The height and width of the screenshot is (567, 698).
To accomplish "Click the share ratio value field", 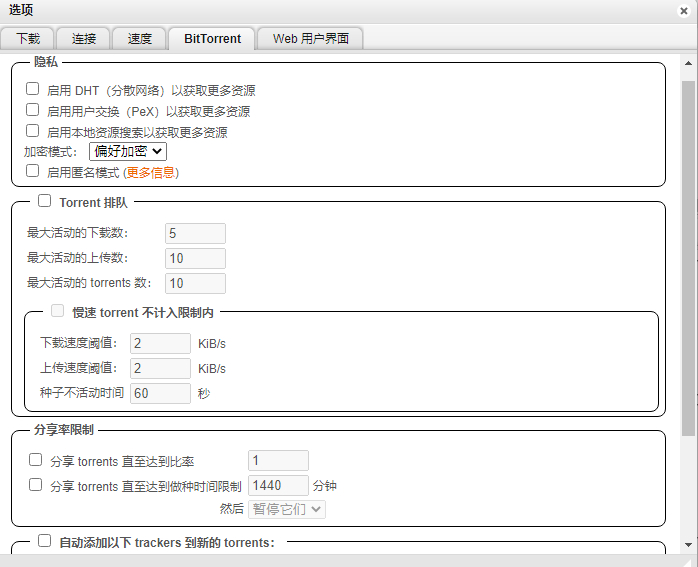I will coord(278,460).
